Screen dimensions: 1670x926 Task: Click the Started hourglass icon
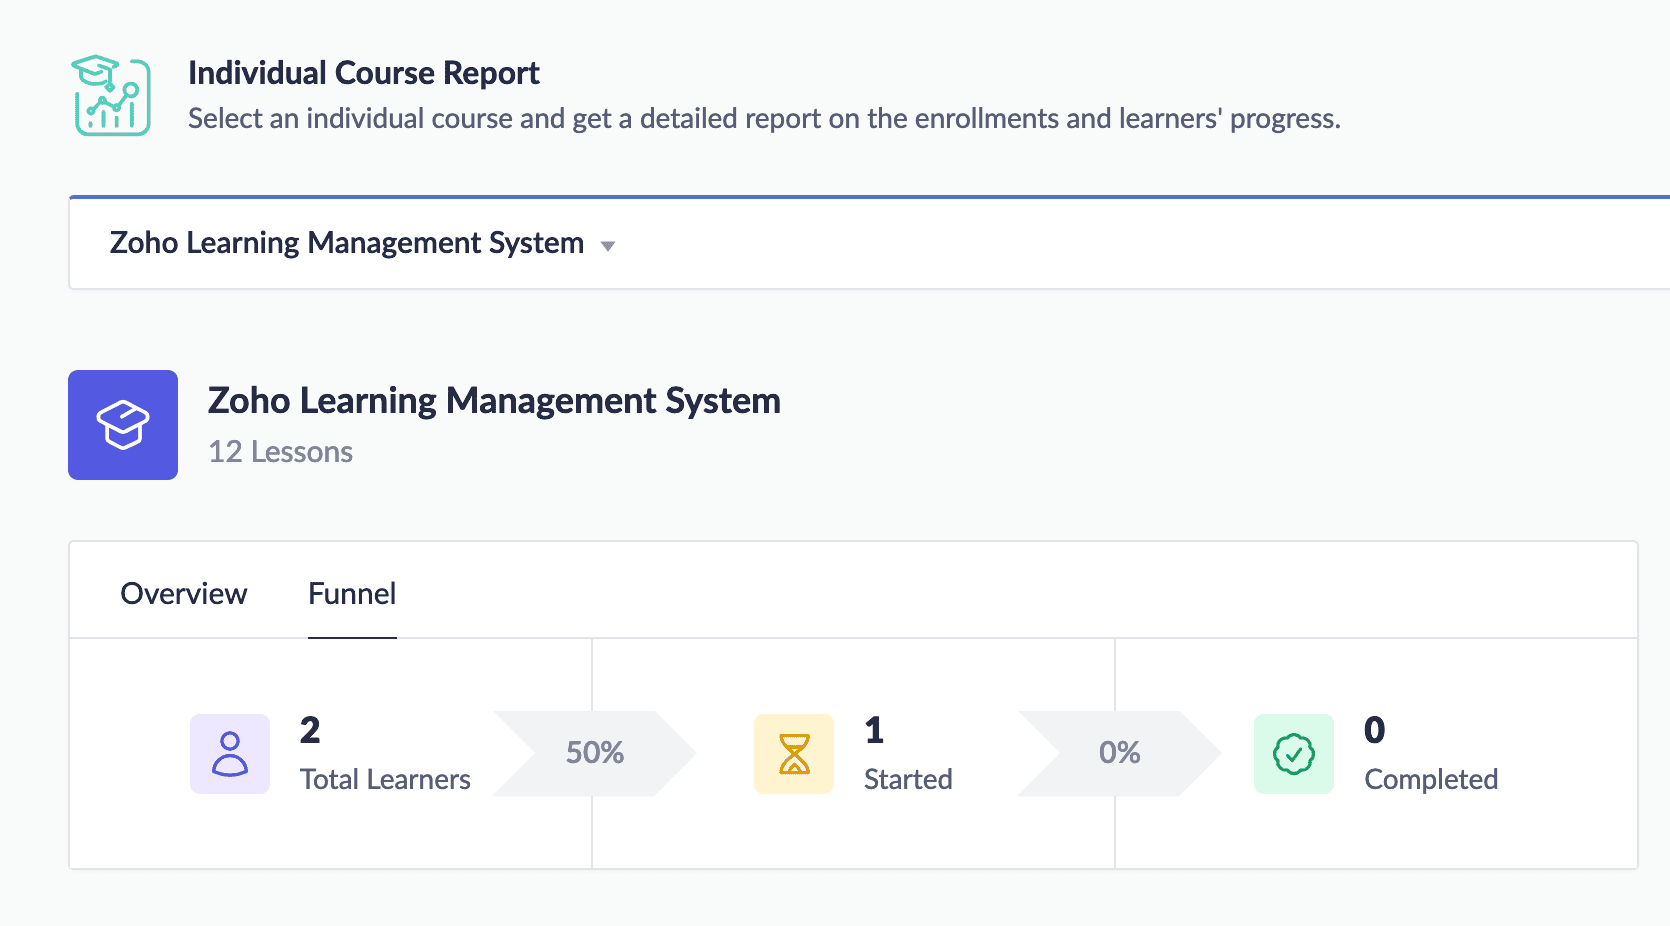point(794,754)
